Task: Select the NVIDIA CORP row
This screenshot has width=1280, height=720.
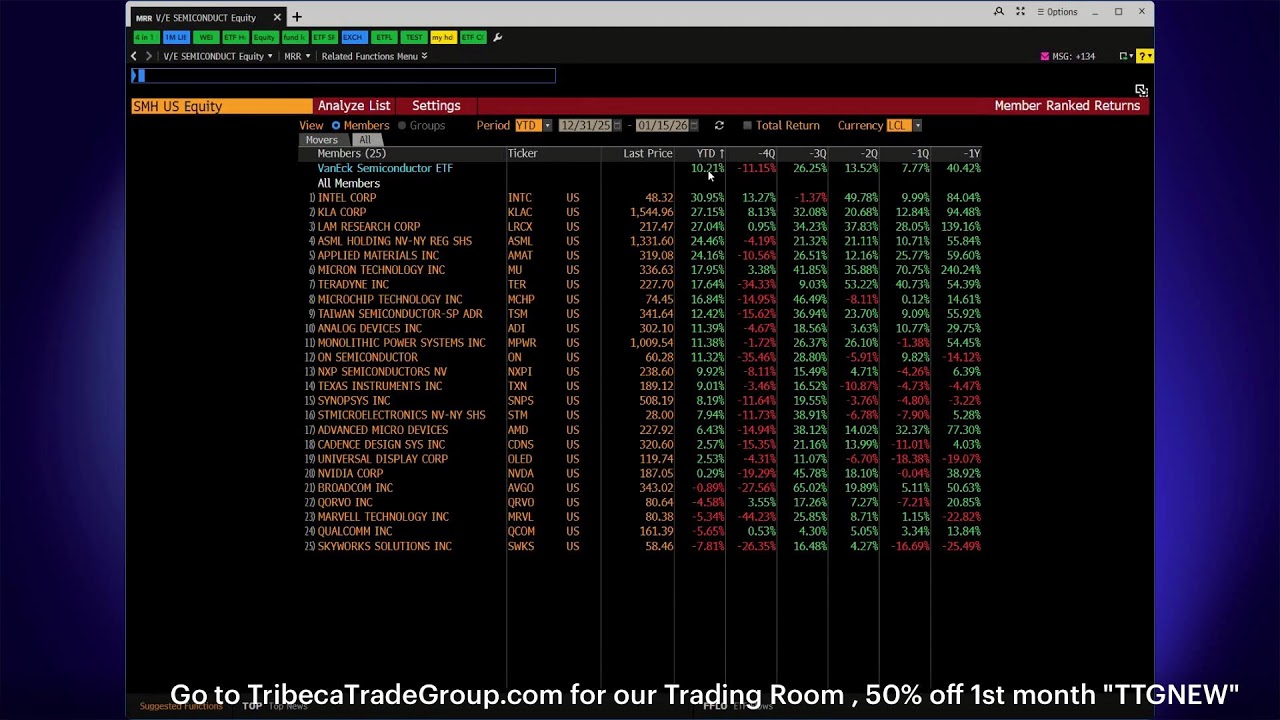Action: [x=640, y=473]
